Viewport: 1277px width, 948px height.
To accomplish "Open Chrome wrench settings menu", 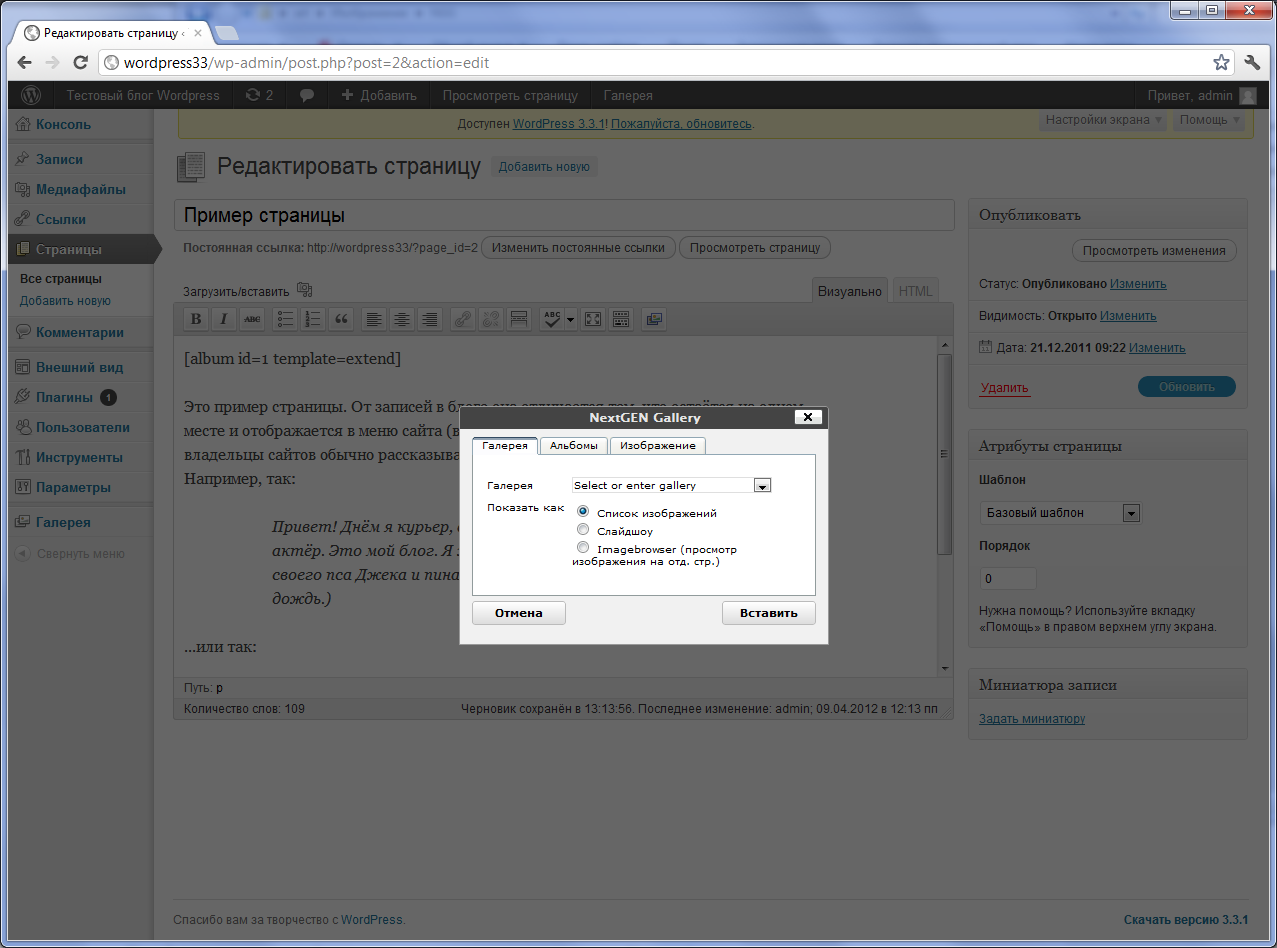I will (x=1252, y=62).
